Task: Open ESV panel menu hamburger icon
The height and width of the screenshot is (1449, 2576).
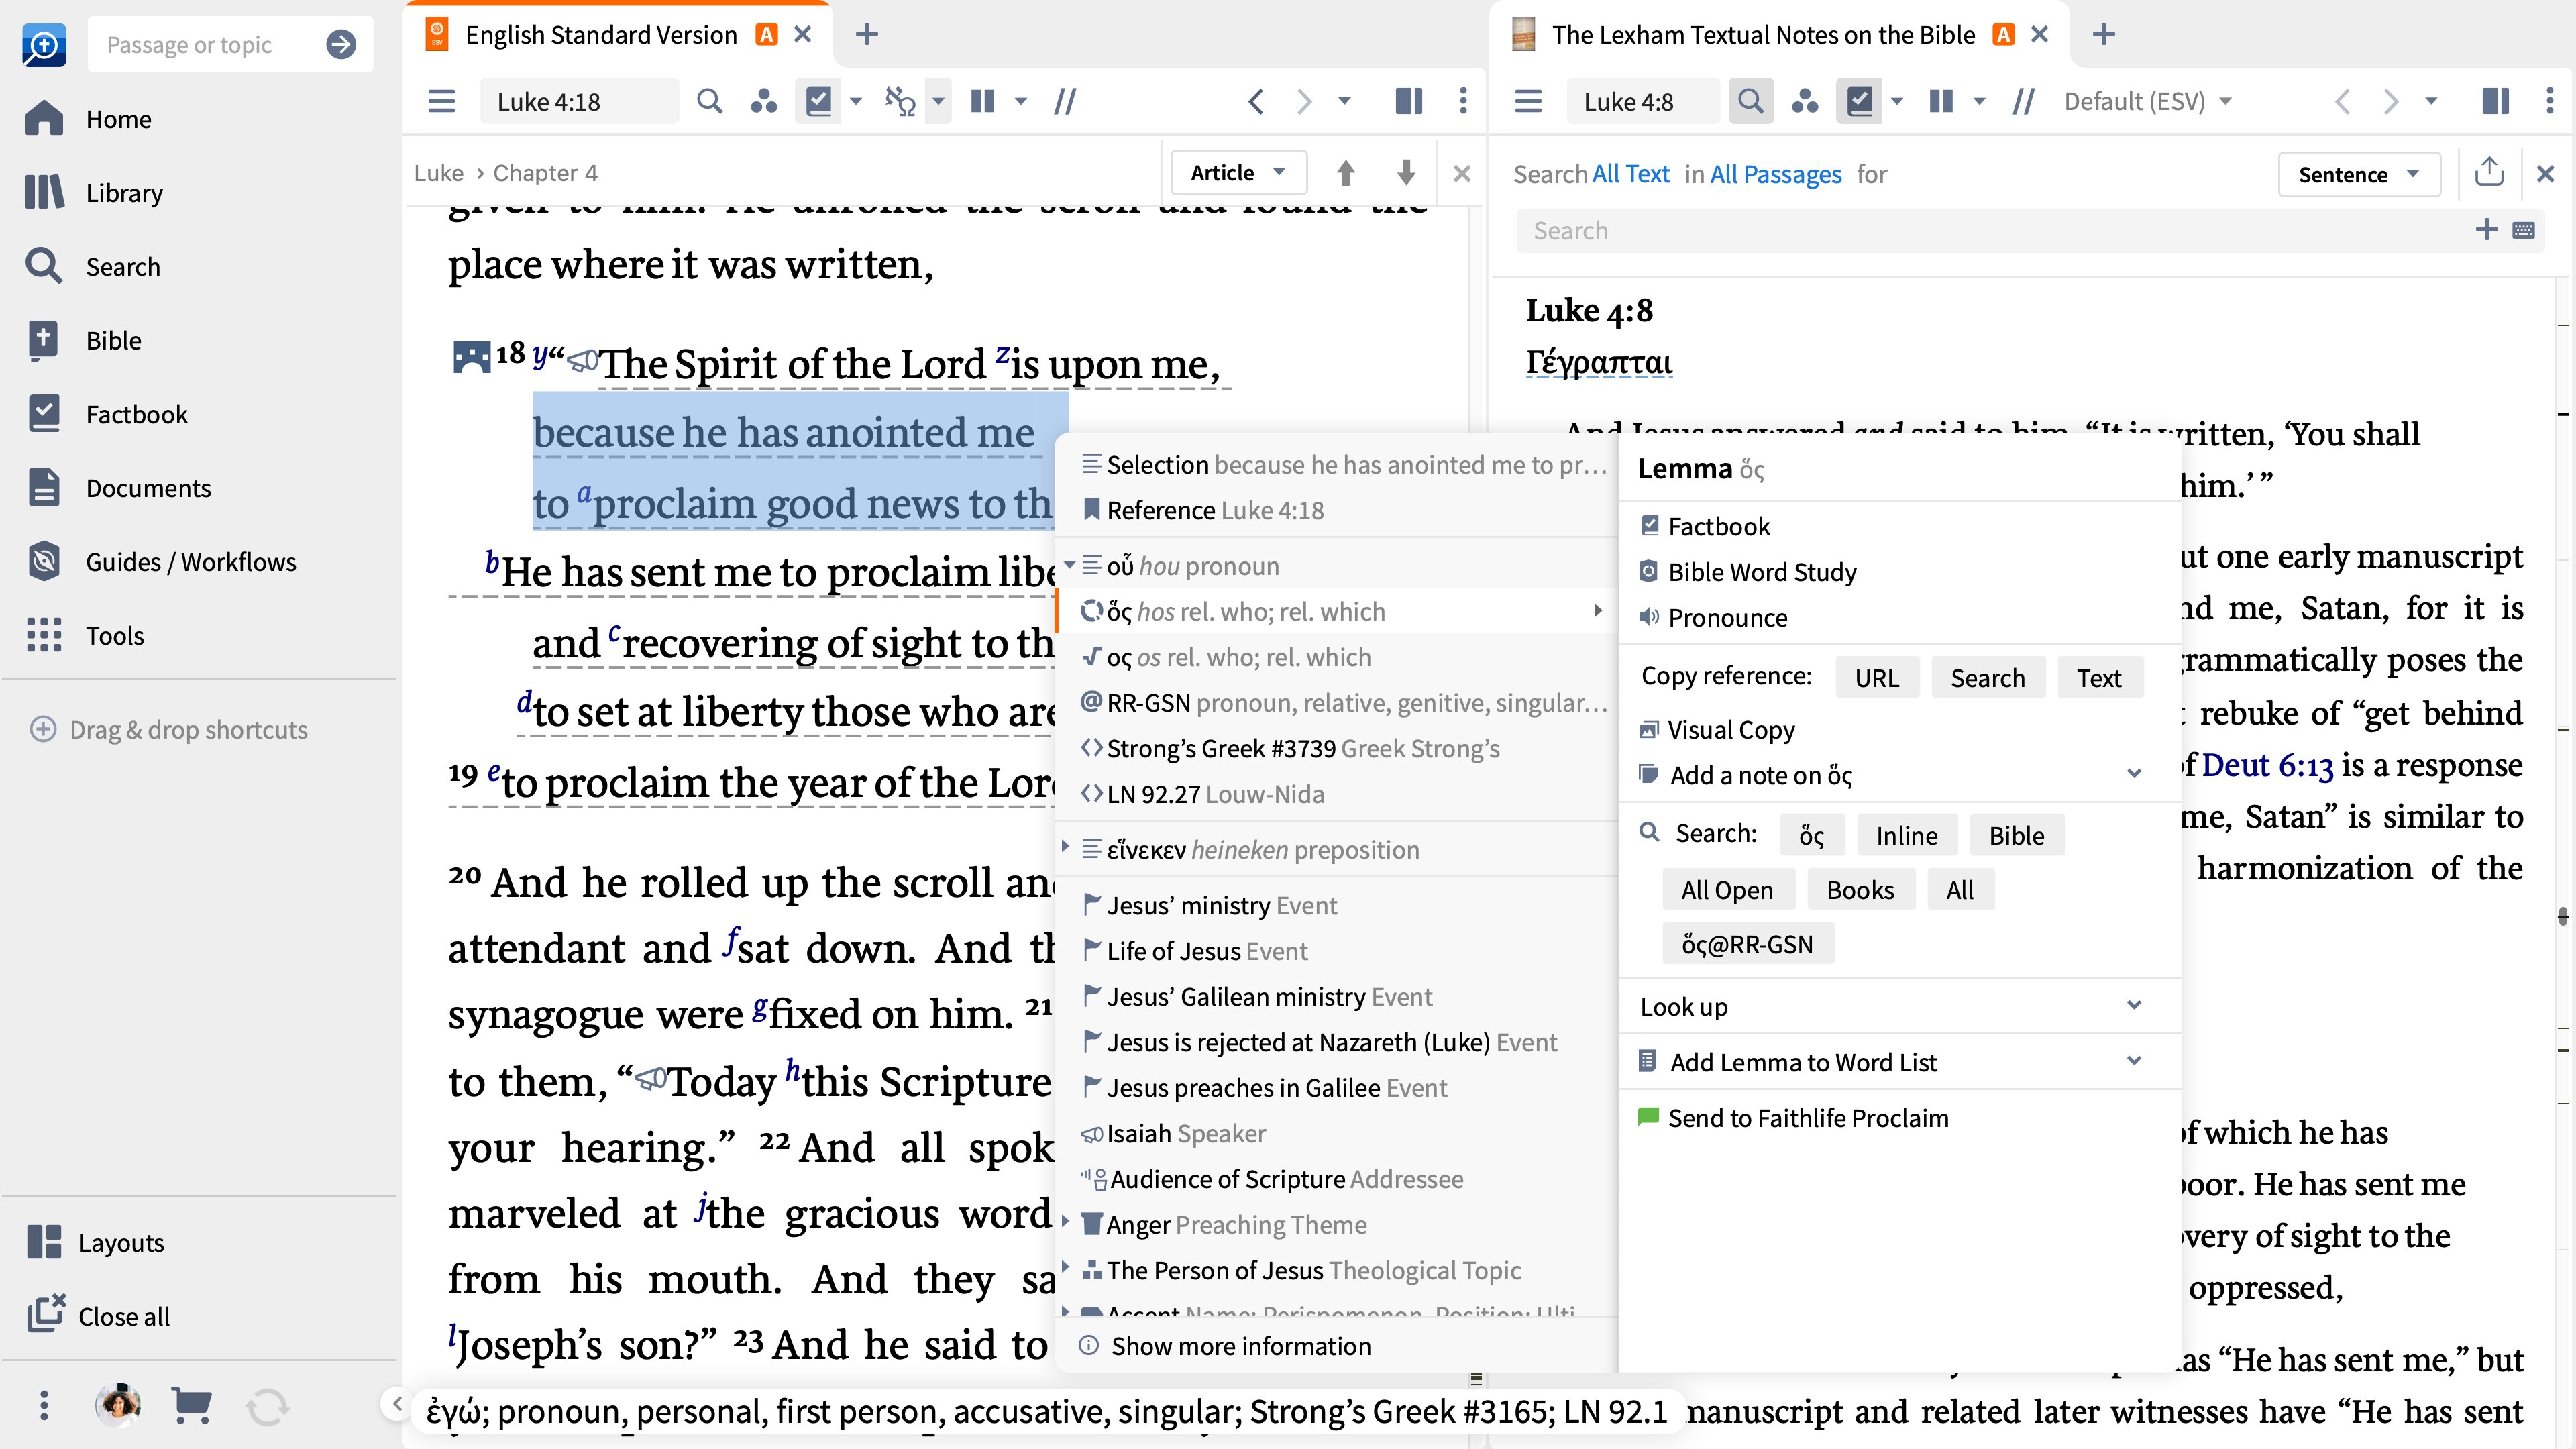Action: pos(441,101)
